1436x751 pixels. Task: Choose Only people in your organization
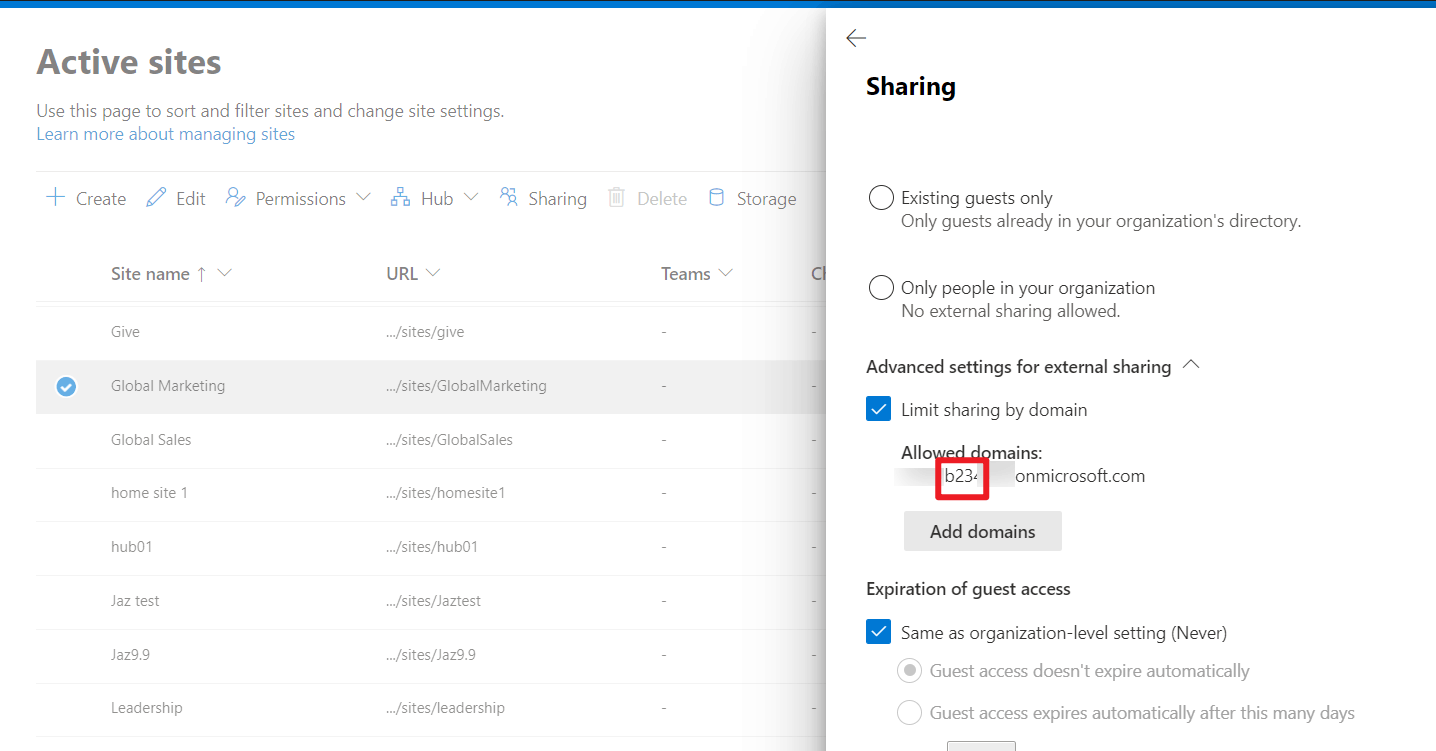(881, 288)
